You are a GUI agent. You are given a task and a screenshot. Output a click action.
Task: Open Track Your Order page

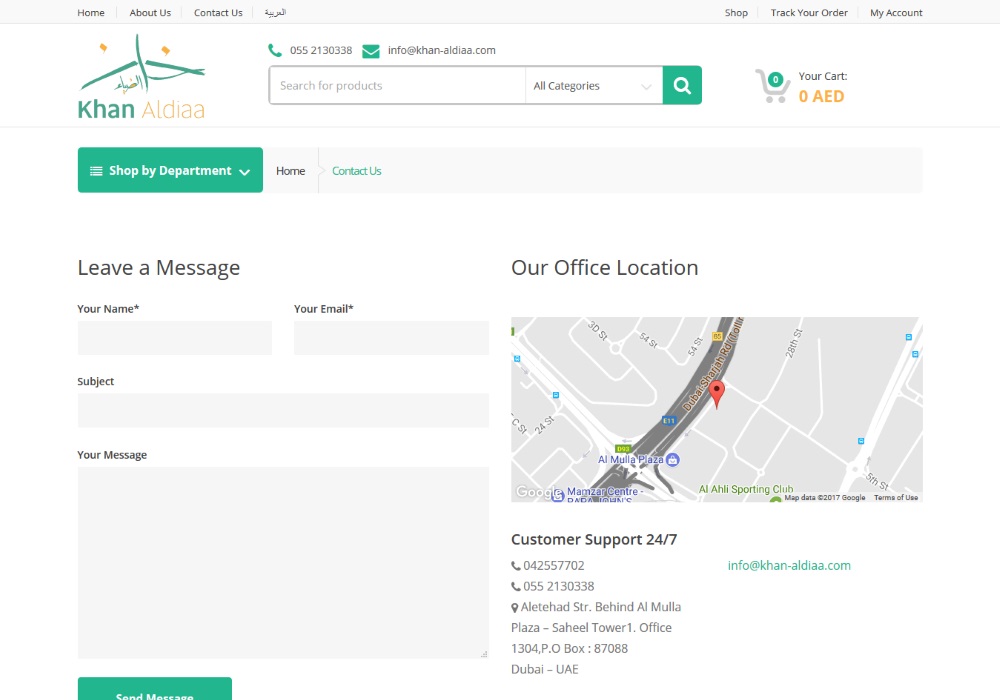pos(809,13)
